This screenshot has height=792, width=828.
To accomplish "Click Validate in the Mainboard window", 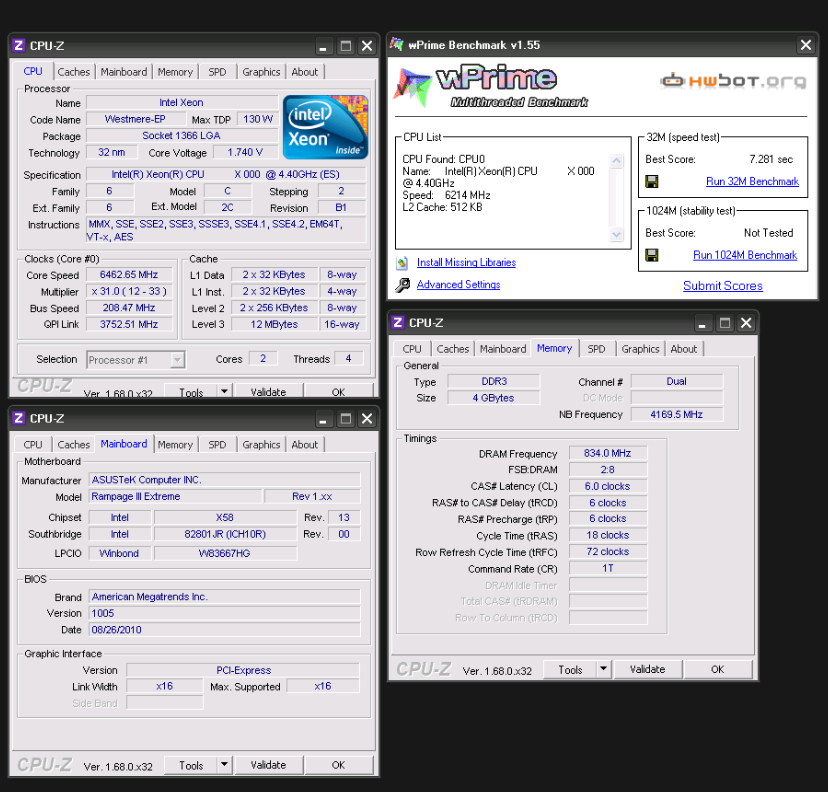I will (268, 765).
